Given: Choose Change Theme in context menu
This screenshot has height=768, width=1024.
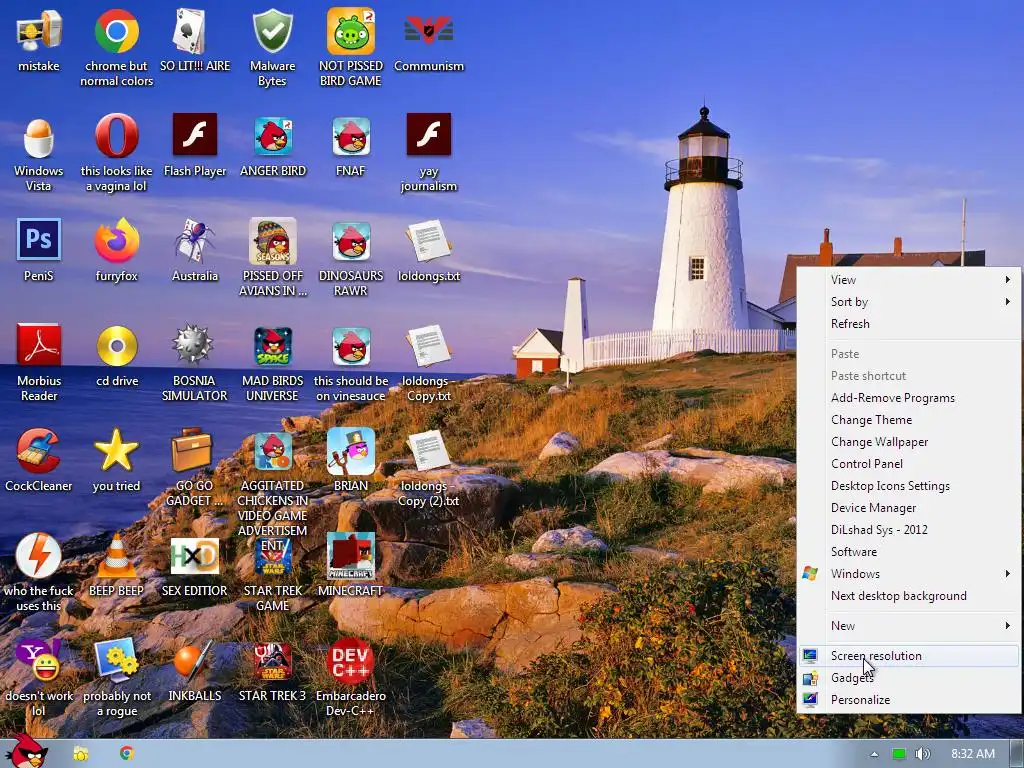Looking at the screenshot, I should click(908, 420).
